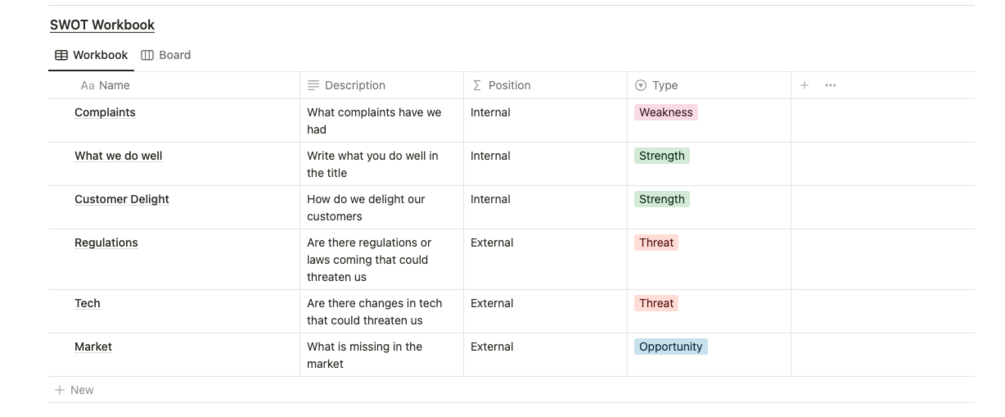Click the text icon in the Description header
Viewport: 1005px width, 417px height.
pos(313,86)
